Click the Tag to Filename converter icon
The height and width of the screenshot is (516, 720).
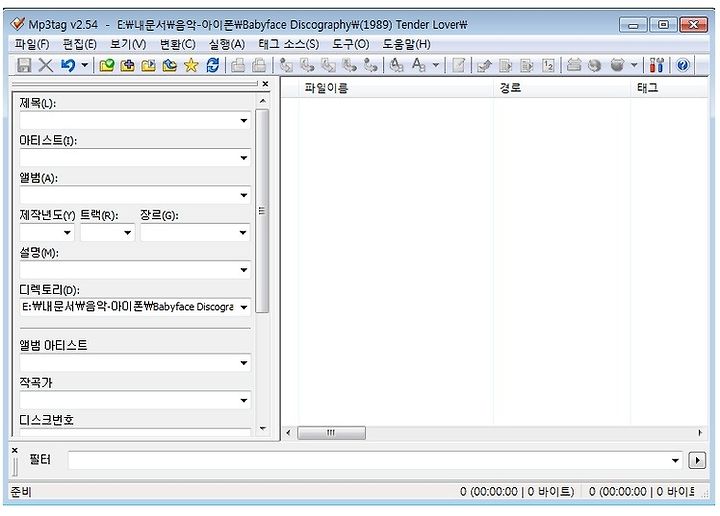[x=286, y=65]
